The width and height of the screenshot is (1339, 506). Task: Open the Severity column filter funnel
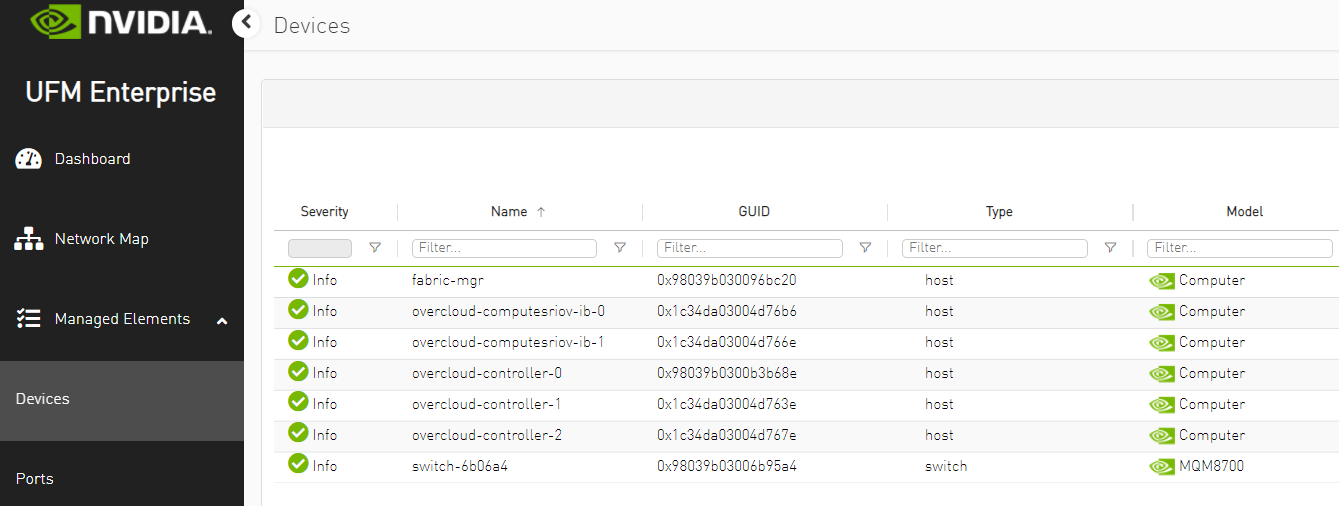click(x=375, y=248)
